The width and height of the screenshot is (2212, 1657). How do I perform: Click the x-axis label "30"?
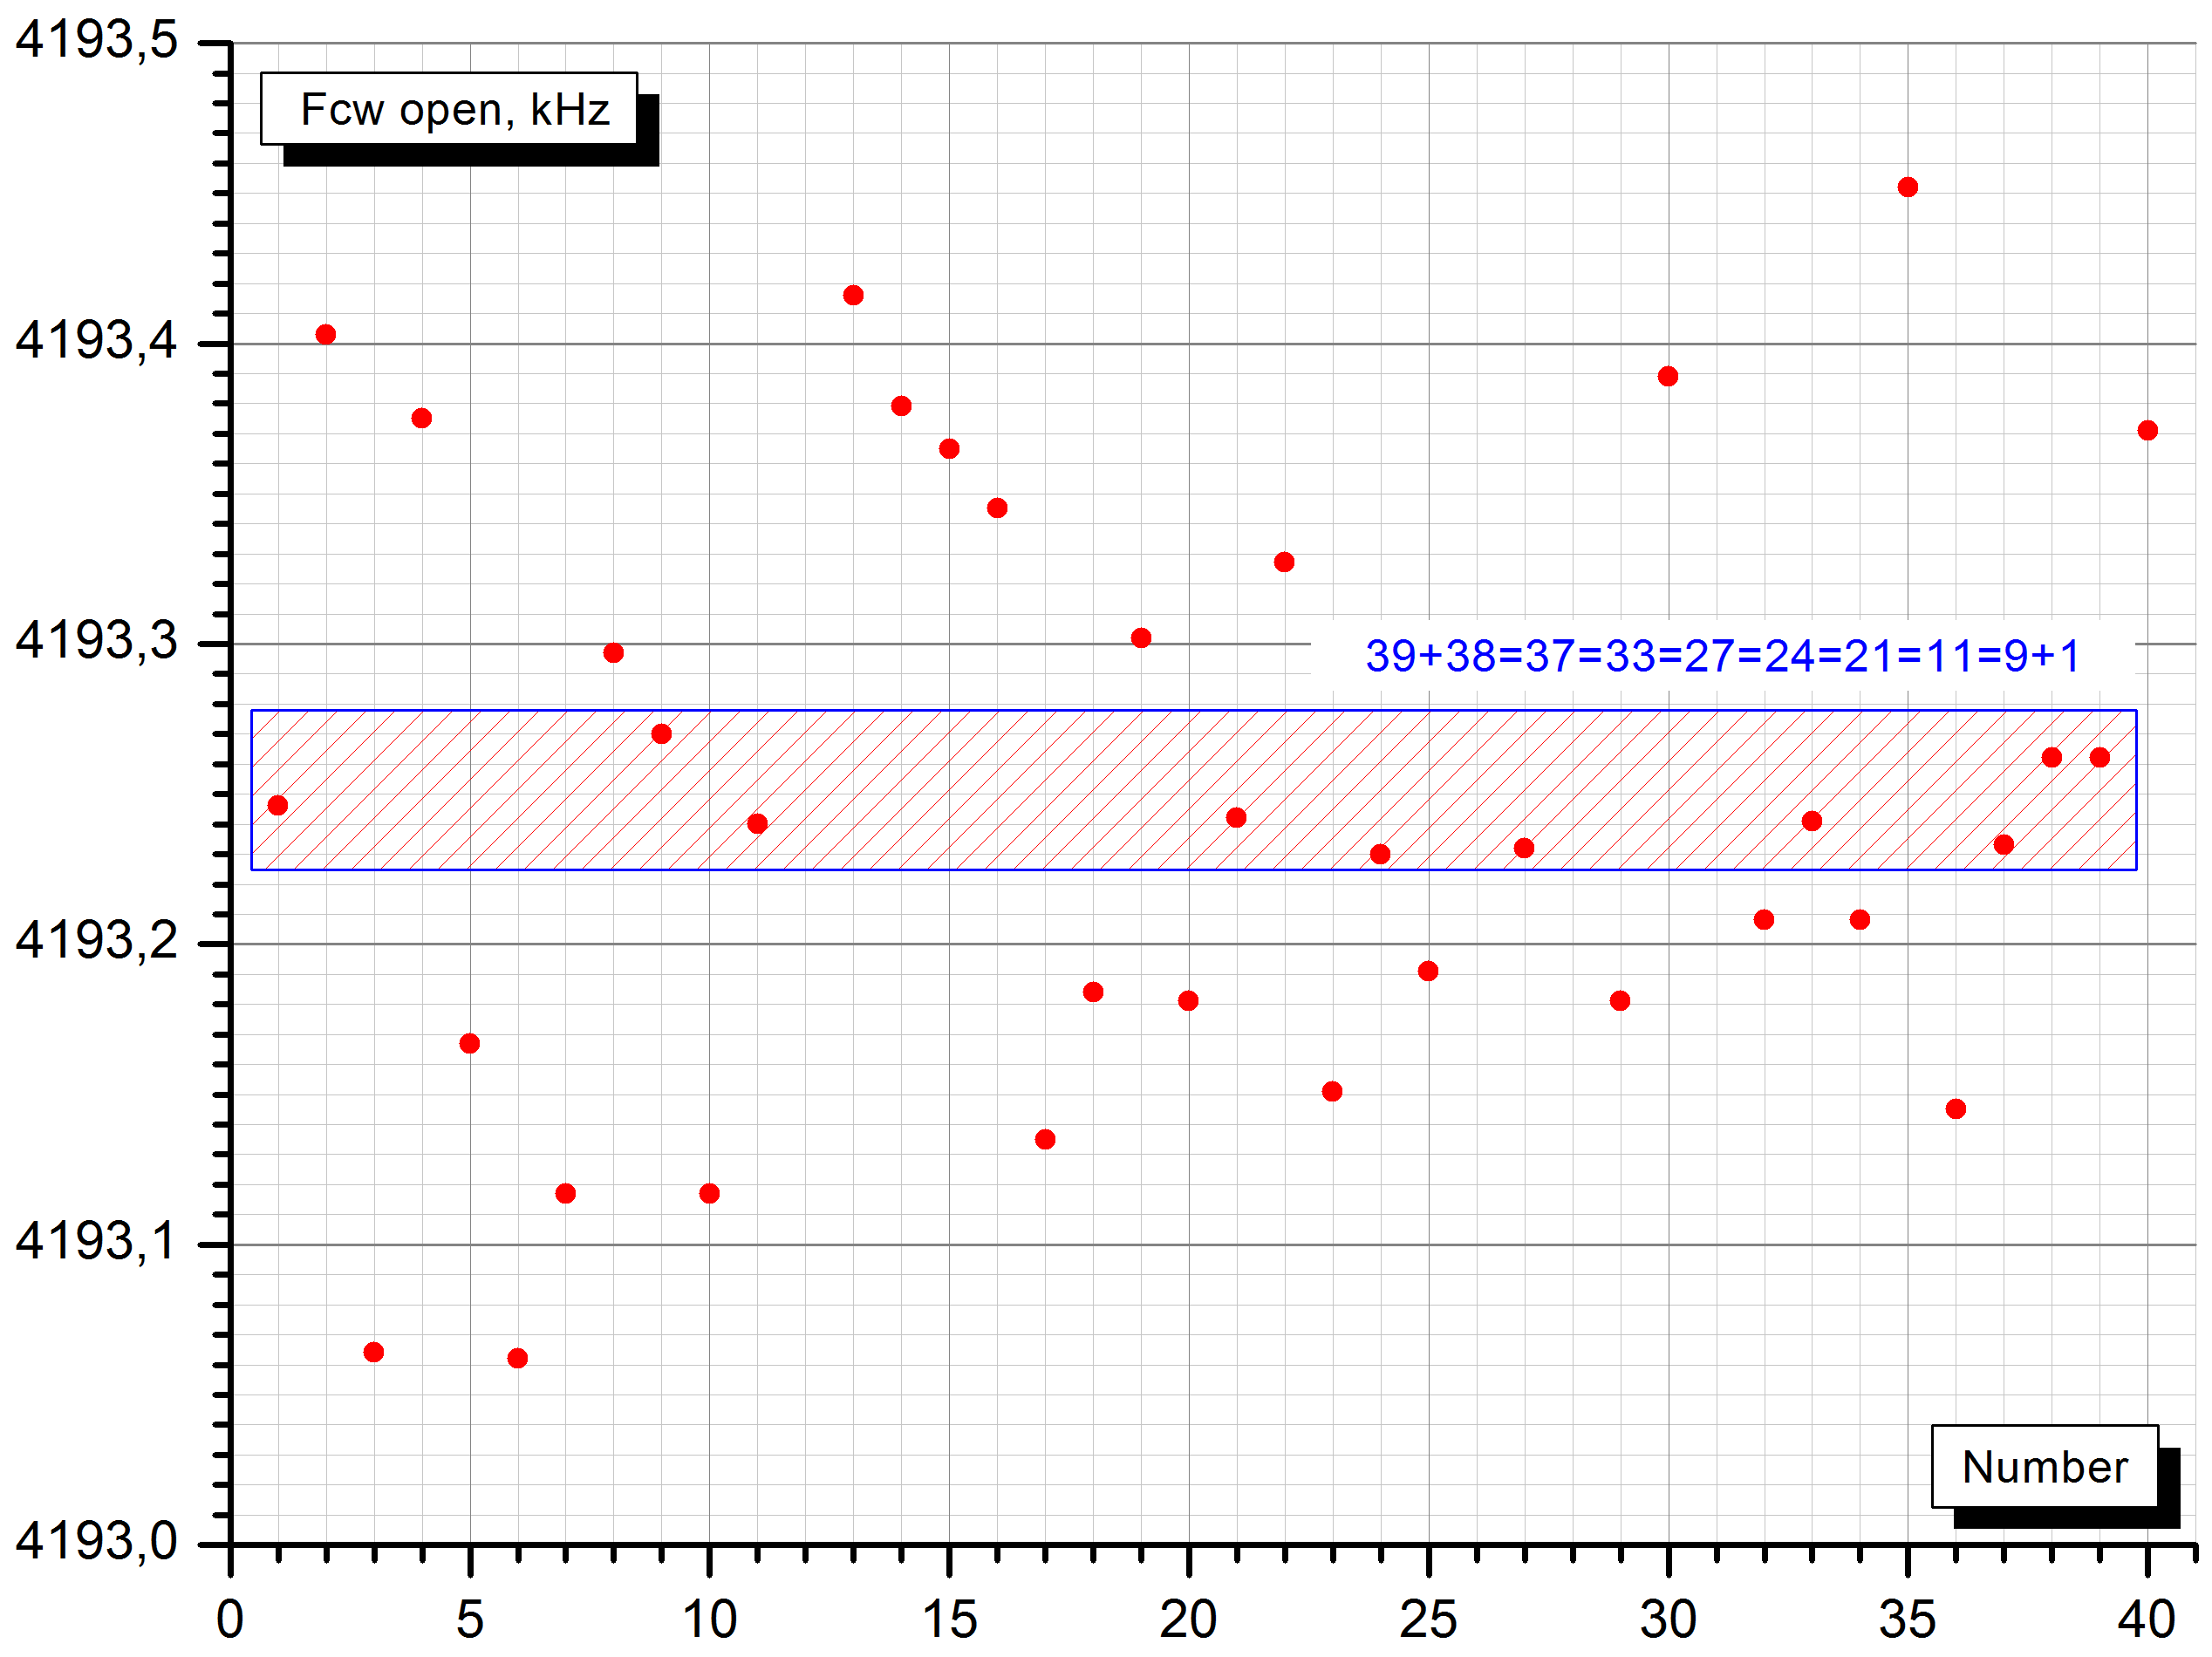click(x=1668, y=1619)
